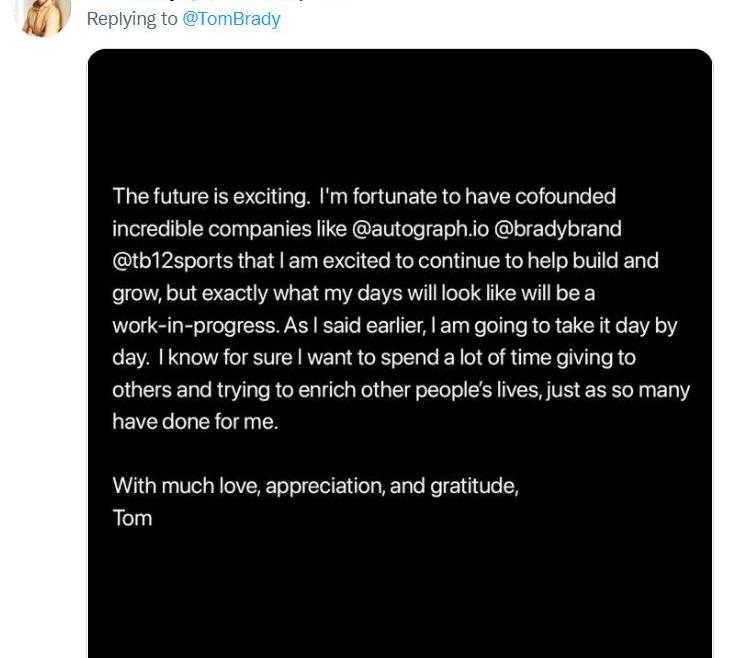Click the "have done for me." line
Screen dimensions: 734x658
click(x=195, y=422)
